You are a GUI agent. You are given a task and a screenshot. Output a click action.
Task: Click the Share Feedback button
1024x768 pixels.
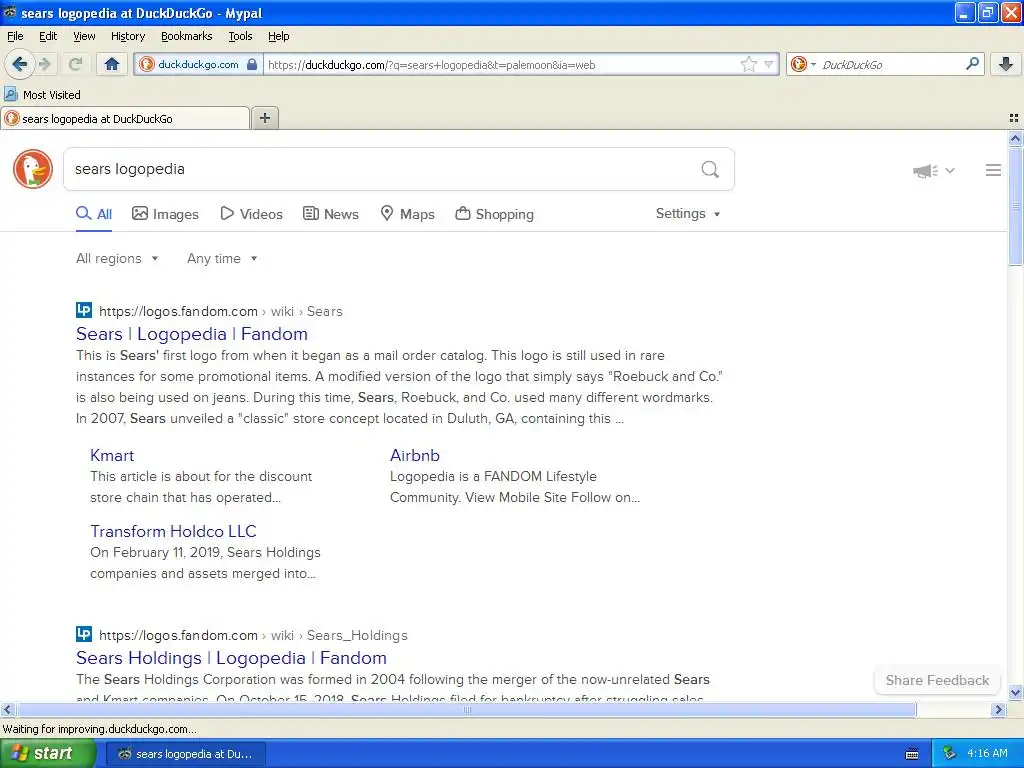(937, 680)
